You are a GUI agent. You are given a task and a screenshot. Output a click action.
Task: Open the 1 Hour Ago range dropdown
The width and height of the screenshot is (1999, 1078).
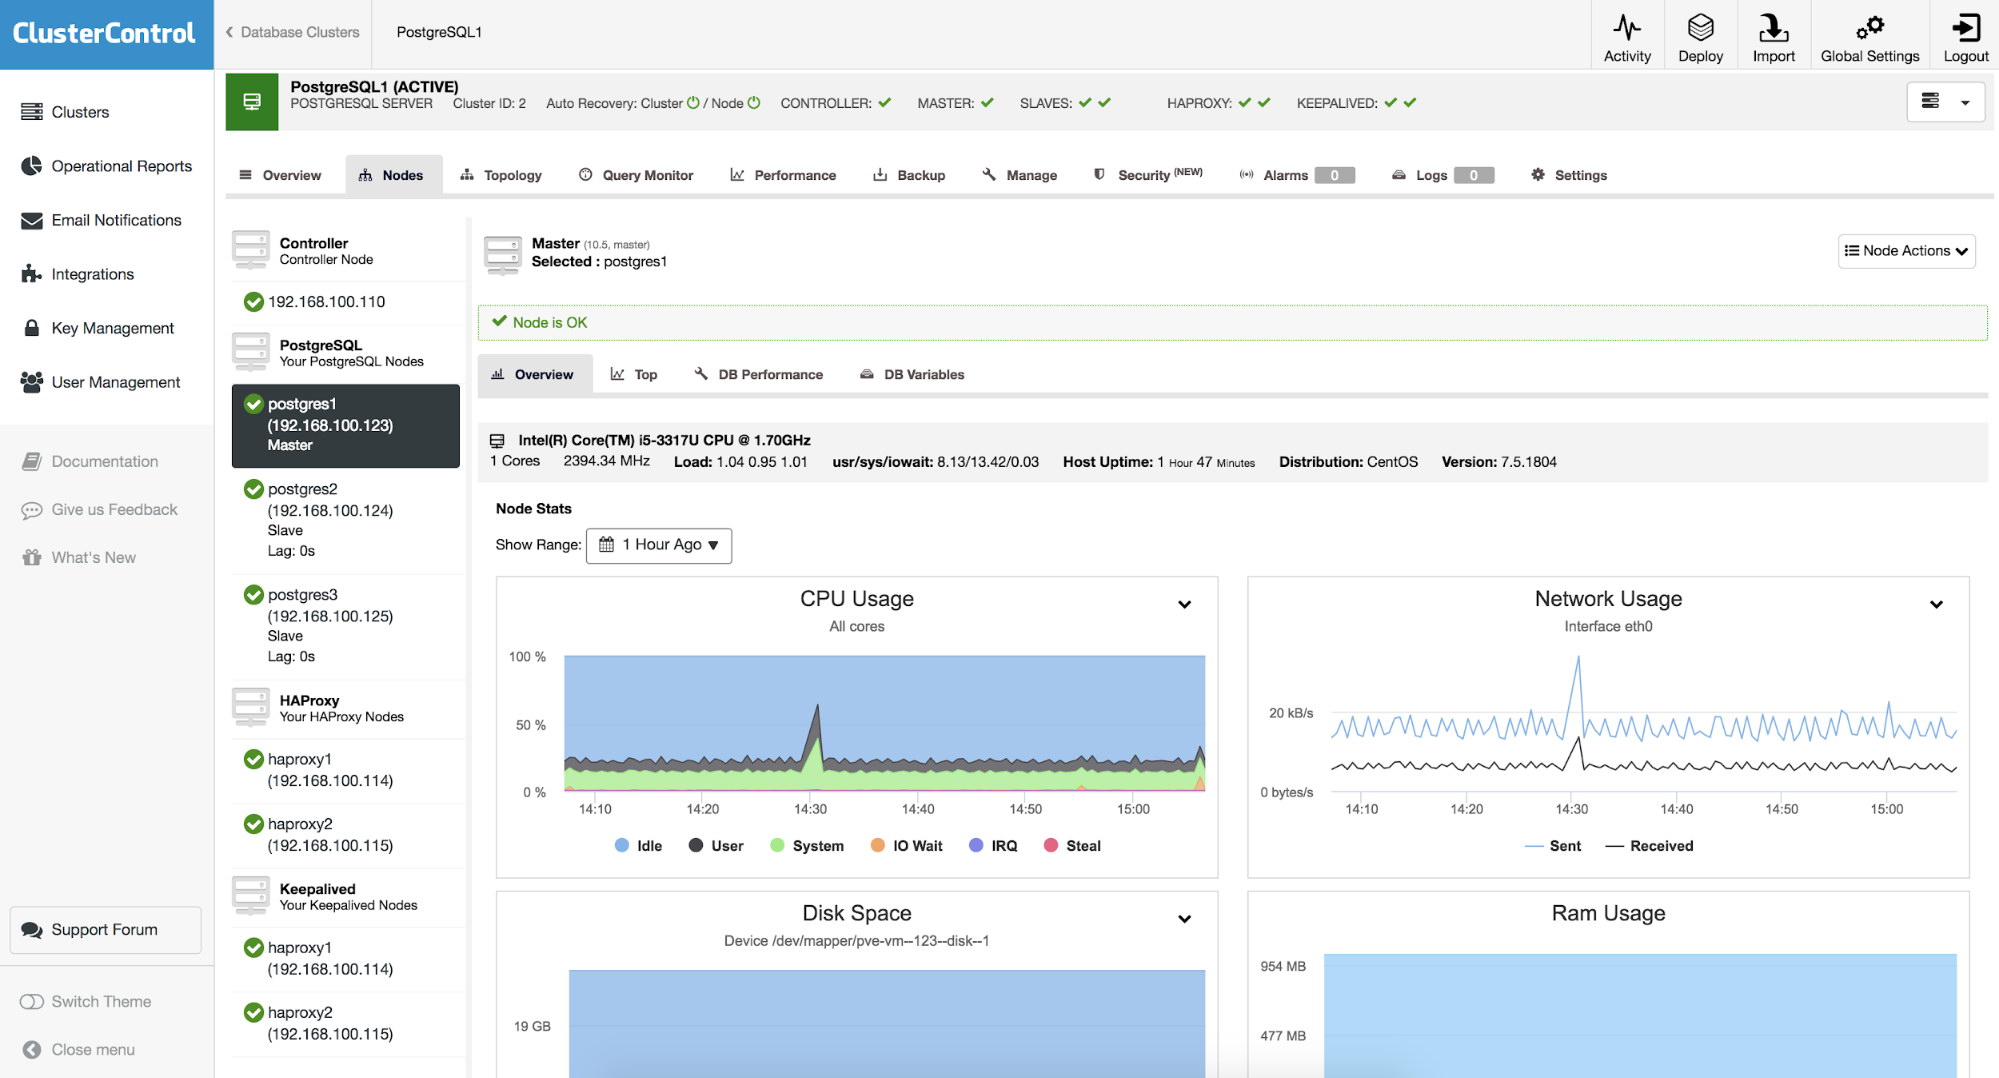pos(659,545)
